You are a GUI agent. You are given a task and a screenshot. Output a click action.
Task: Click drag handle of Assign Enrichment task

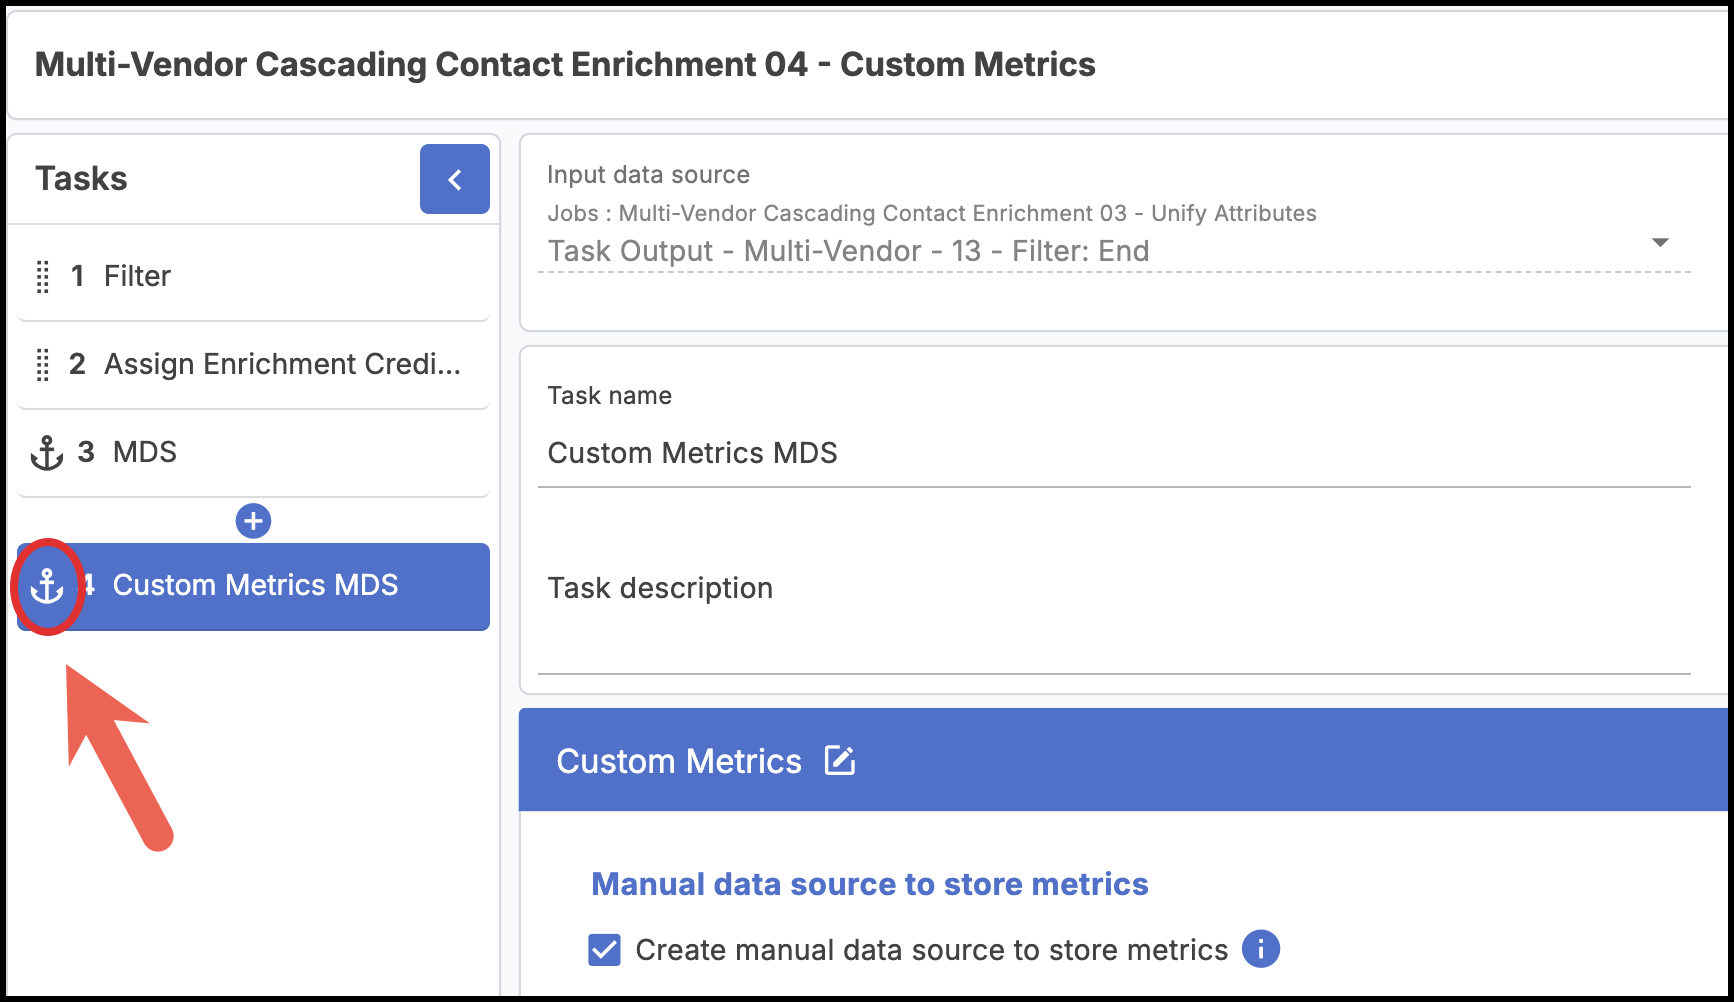tap(43, 365)
